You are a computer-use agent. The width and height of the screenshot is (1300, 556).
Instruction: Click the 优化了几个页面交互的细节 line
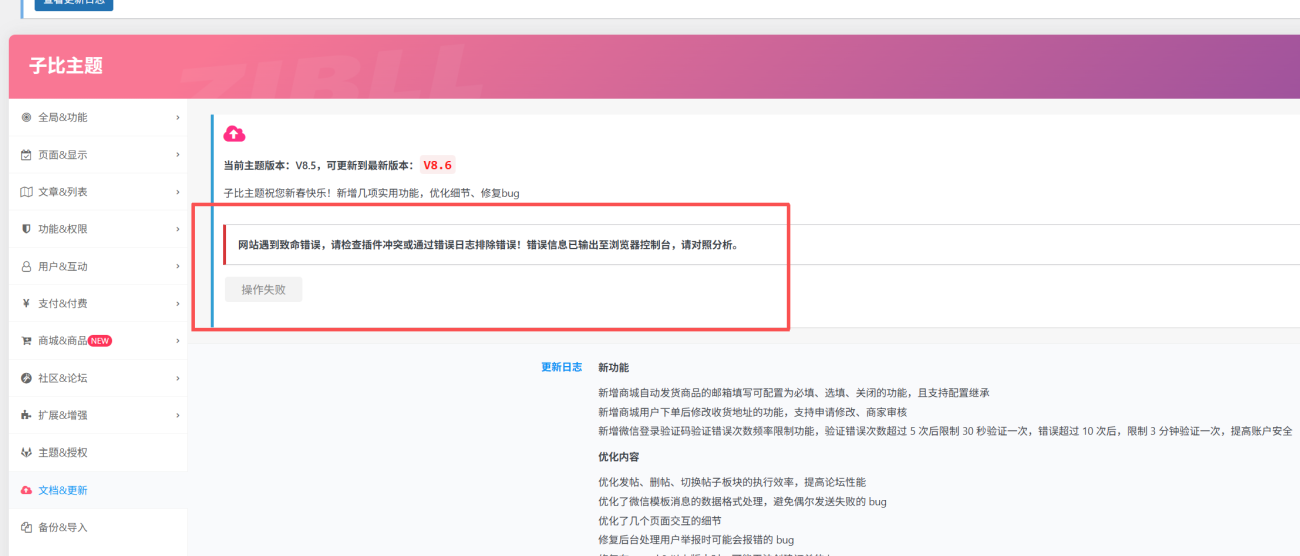[x=660, y=521]
